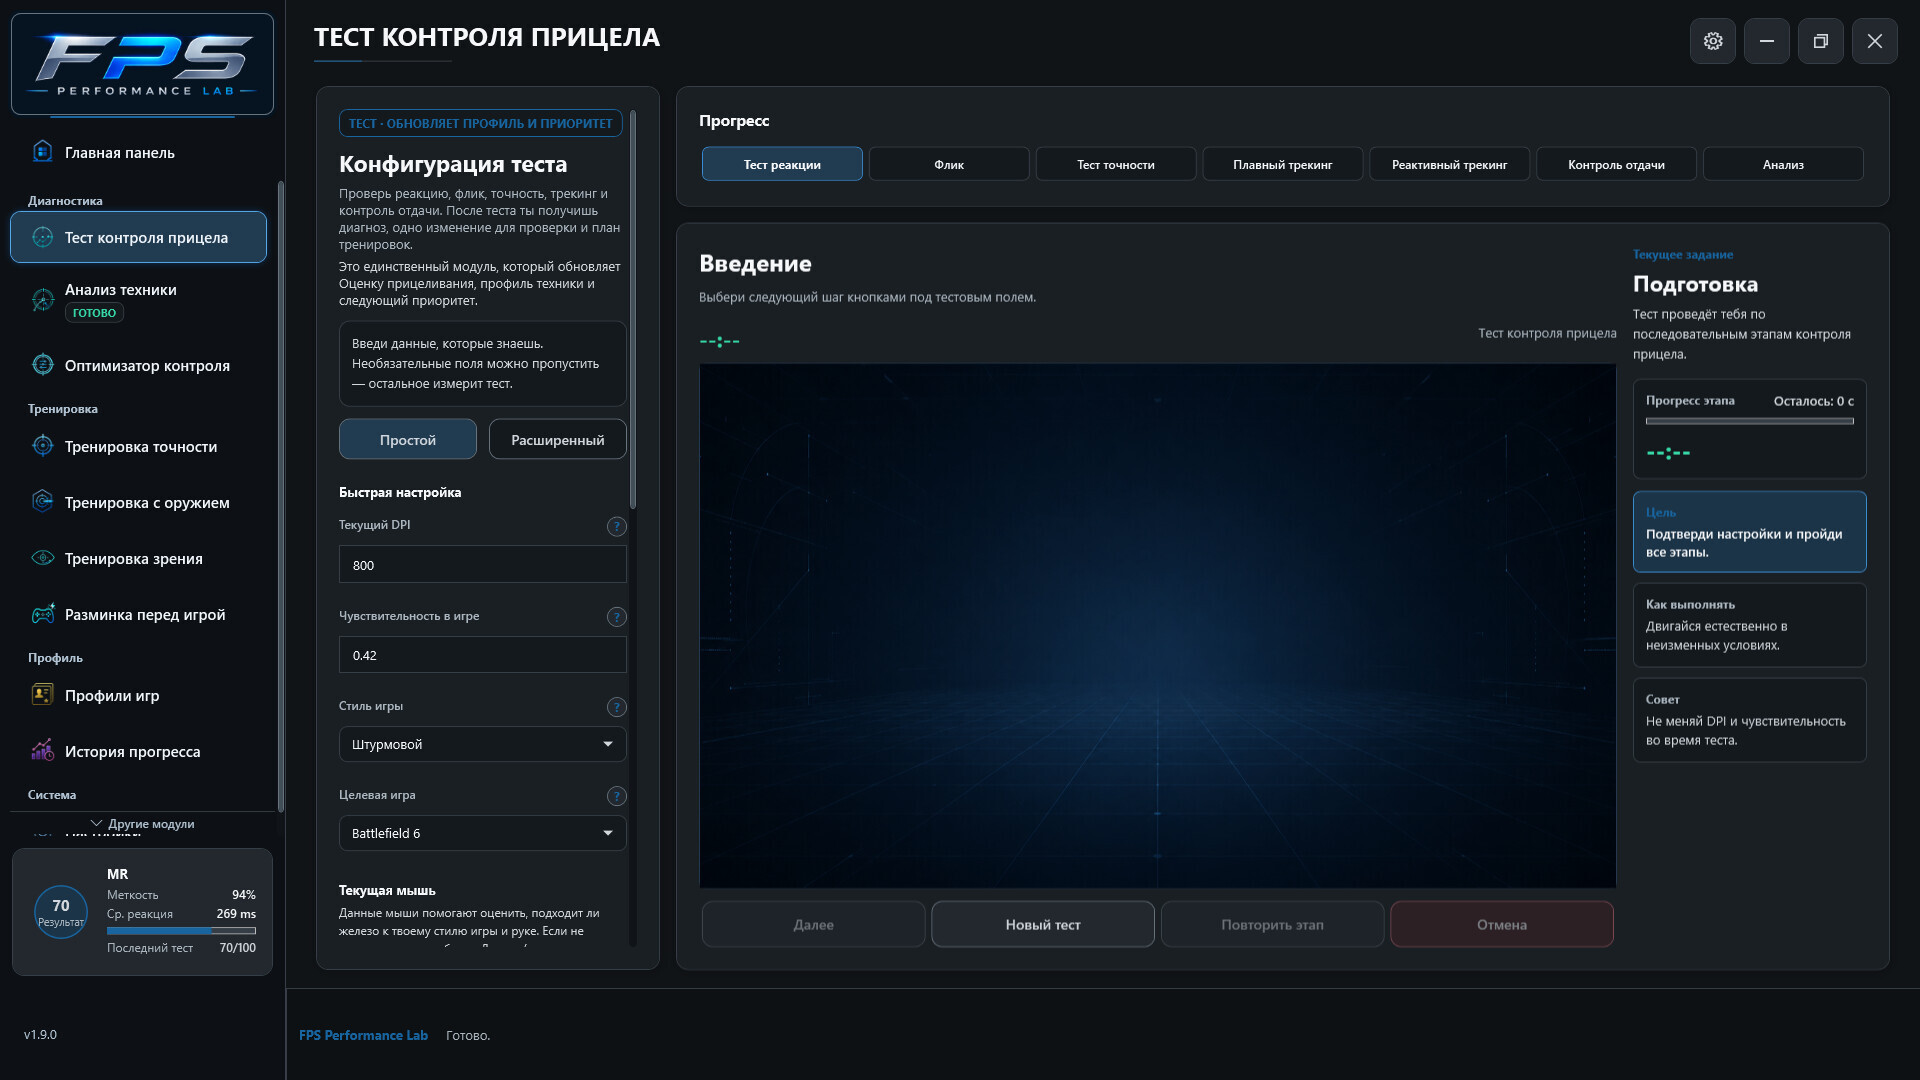1920x1080 pixels.
Task: Click the История прогресса chart icon
Action: point(42,750)
